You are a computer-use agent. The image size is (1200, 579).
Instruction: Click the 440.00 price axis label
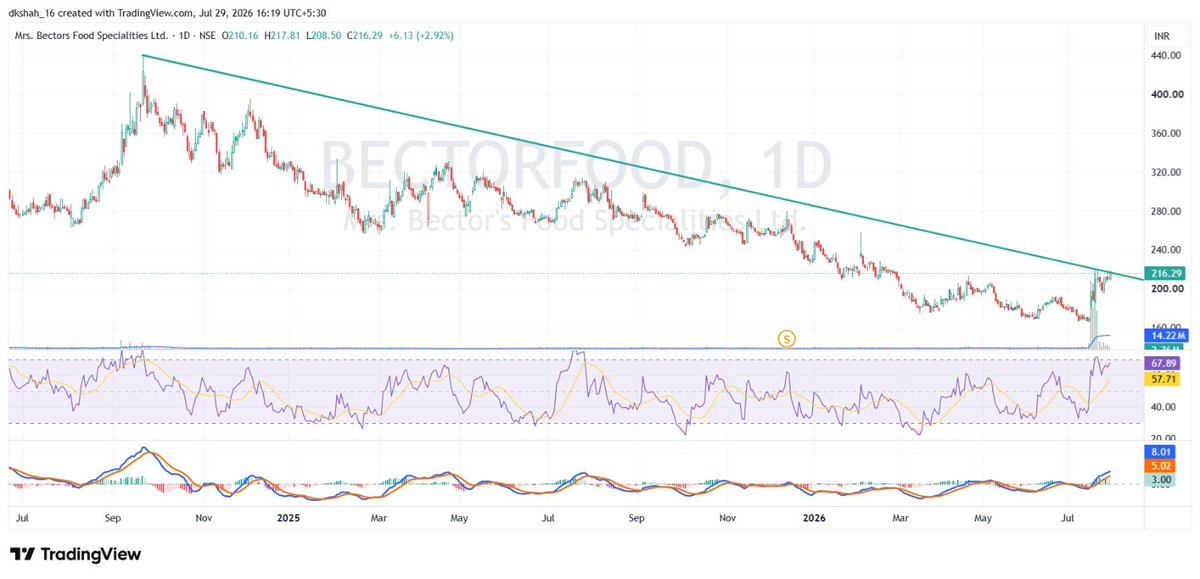(x=1166, y=56)
